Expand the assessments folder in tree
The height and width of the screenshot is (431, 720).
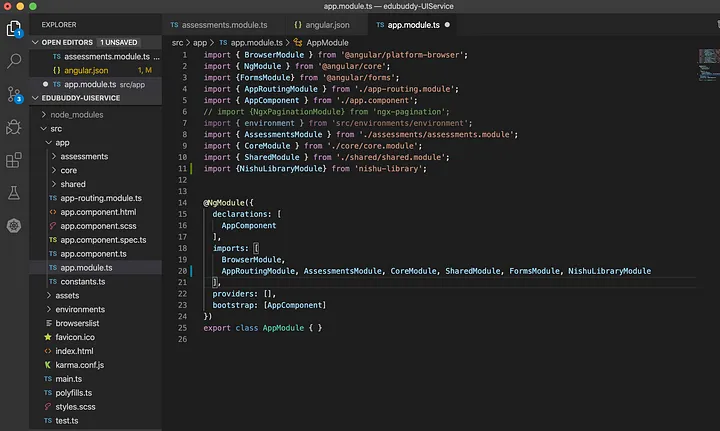[85, 156]
